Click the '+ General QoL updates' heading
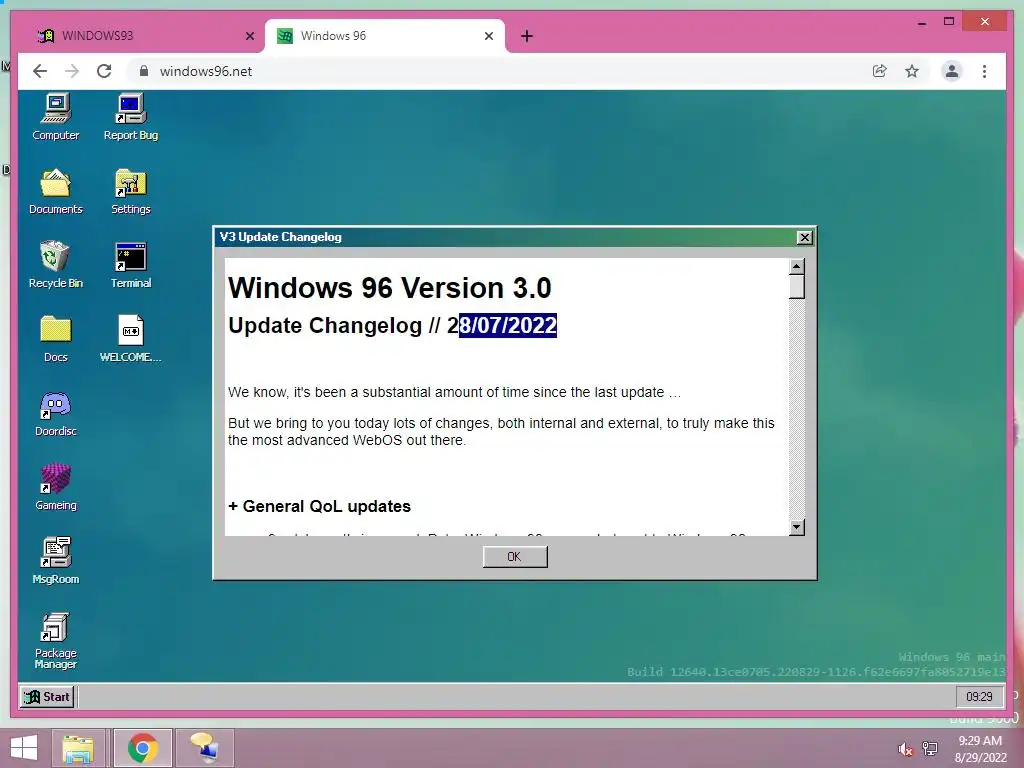Image resolution: width=1024 pixels, height=768 pixels. 319,506
